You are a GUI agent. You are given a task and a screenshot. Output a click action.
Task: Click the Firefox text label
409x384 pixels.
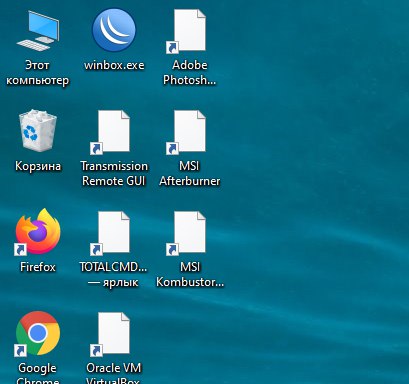coord(38,267)
